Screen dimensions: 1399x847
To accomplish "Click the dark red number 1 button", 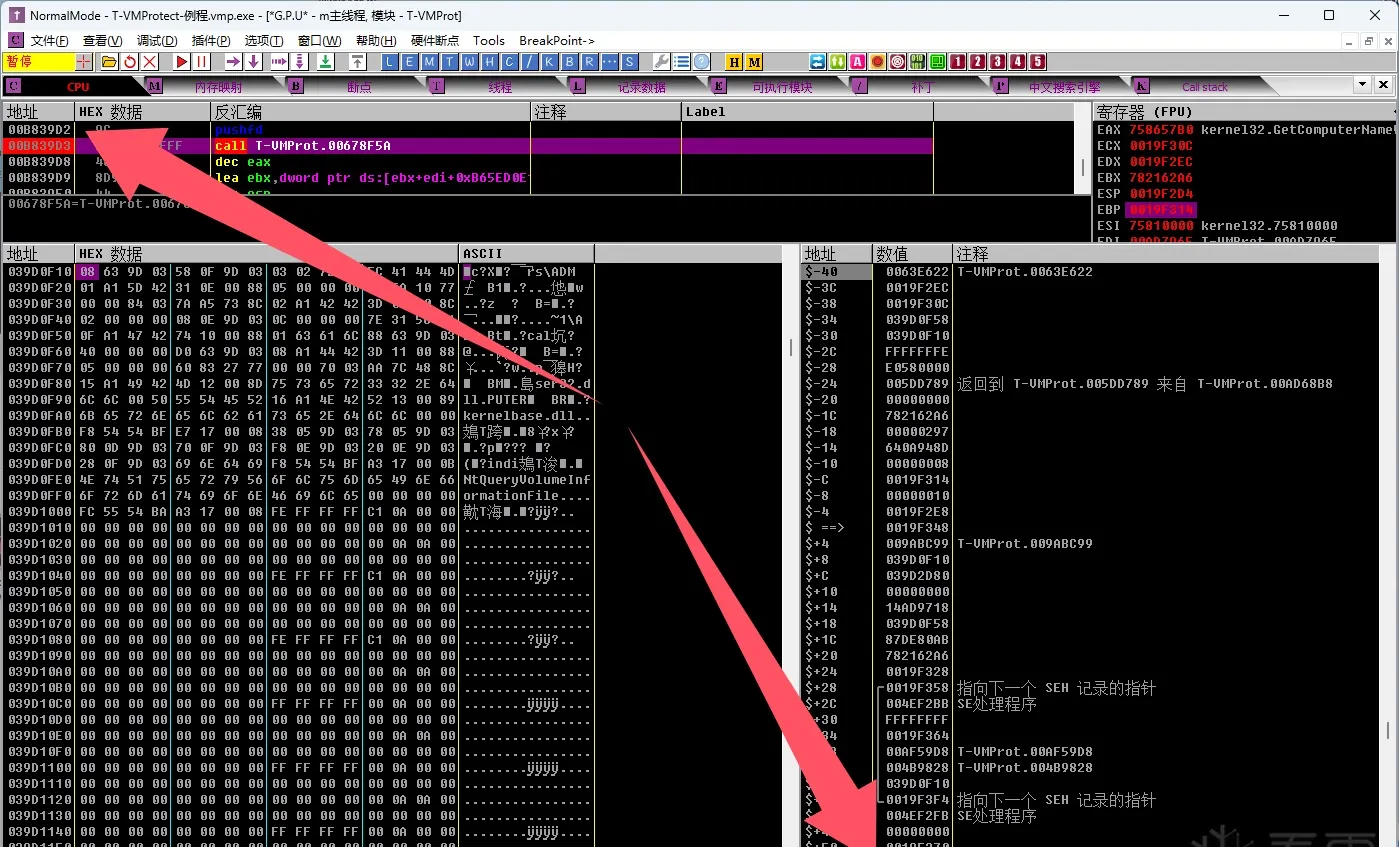I will (x=958, y=62).
